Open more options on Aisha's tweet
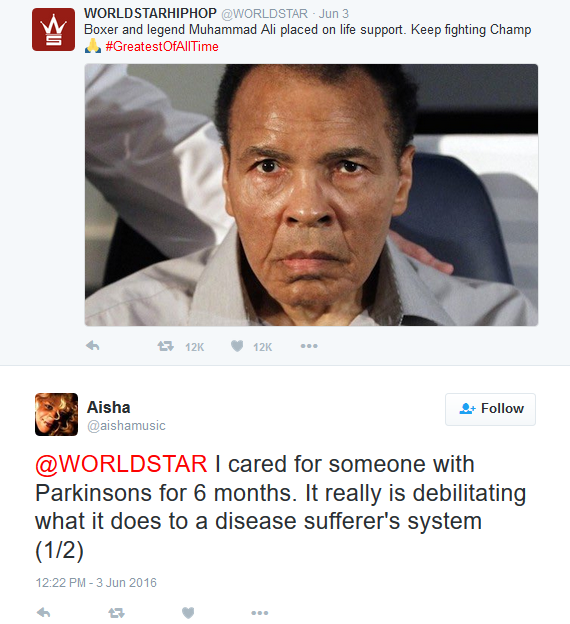The width and height of the screenshot is (570, 624). tap(260, 613)
